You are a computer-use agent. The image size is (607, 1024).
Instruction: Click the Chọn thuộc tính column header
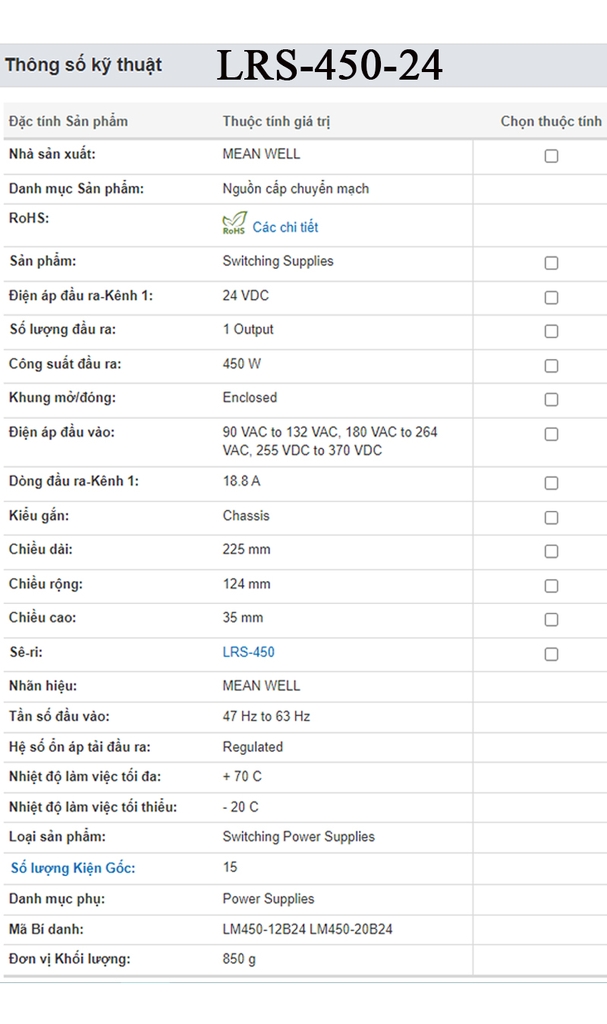[551, 121]
